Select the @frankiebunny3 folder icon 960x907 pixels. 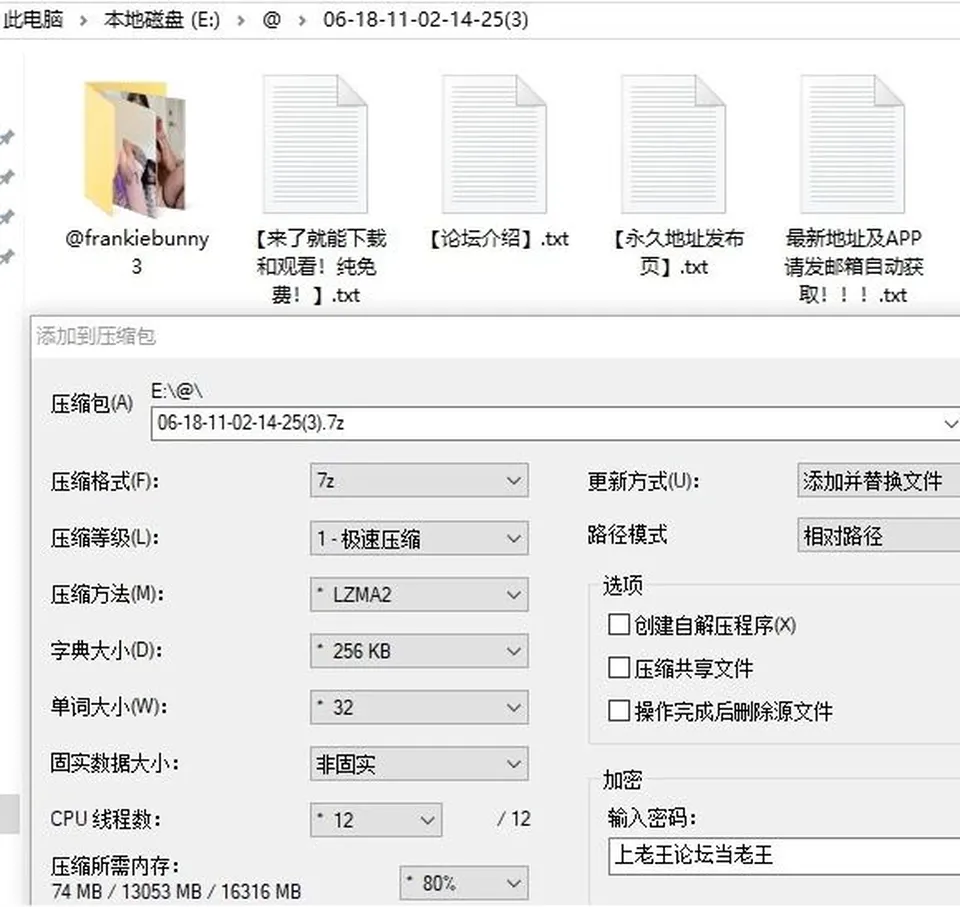[x=135, y=149]
